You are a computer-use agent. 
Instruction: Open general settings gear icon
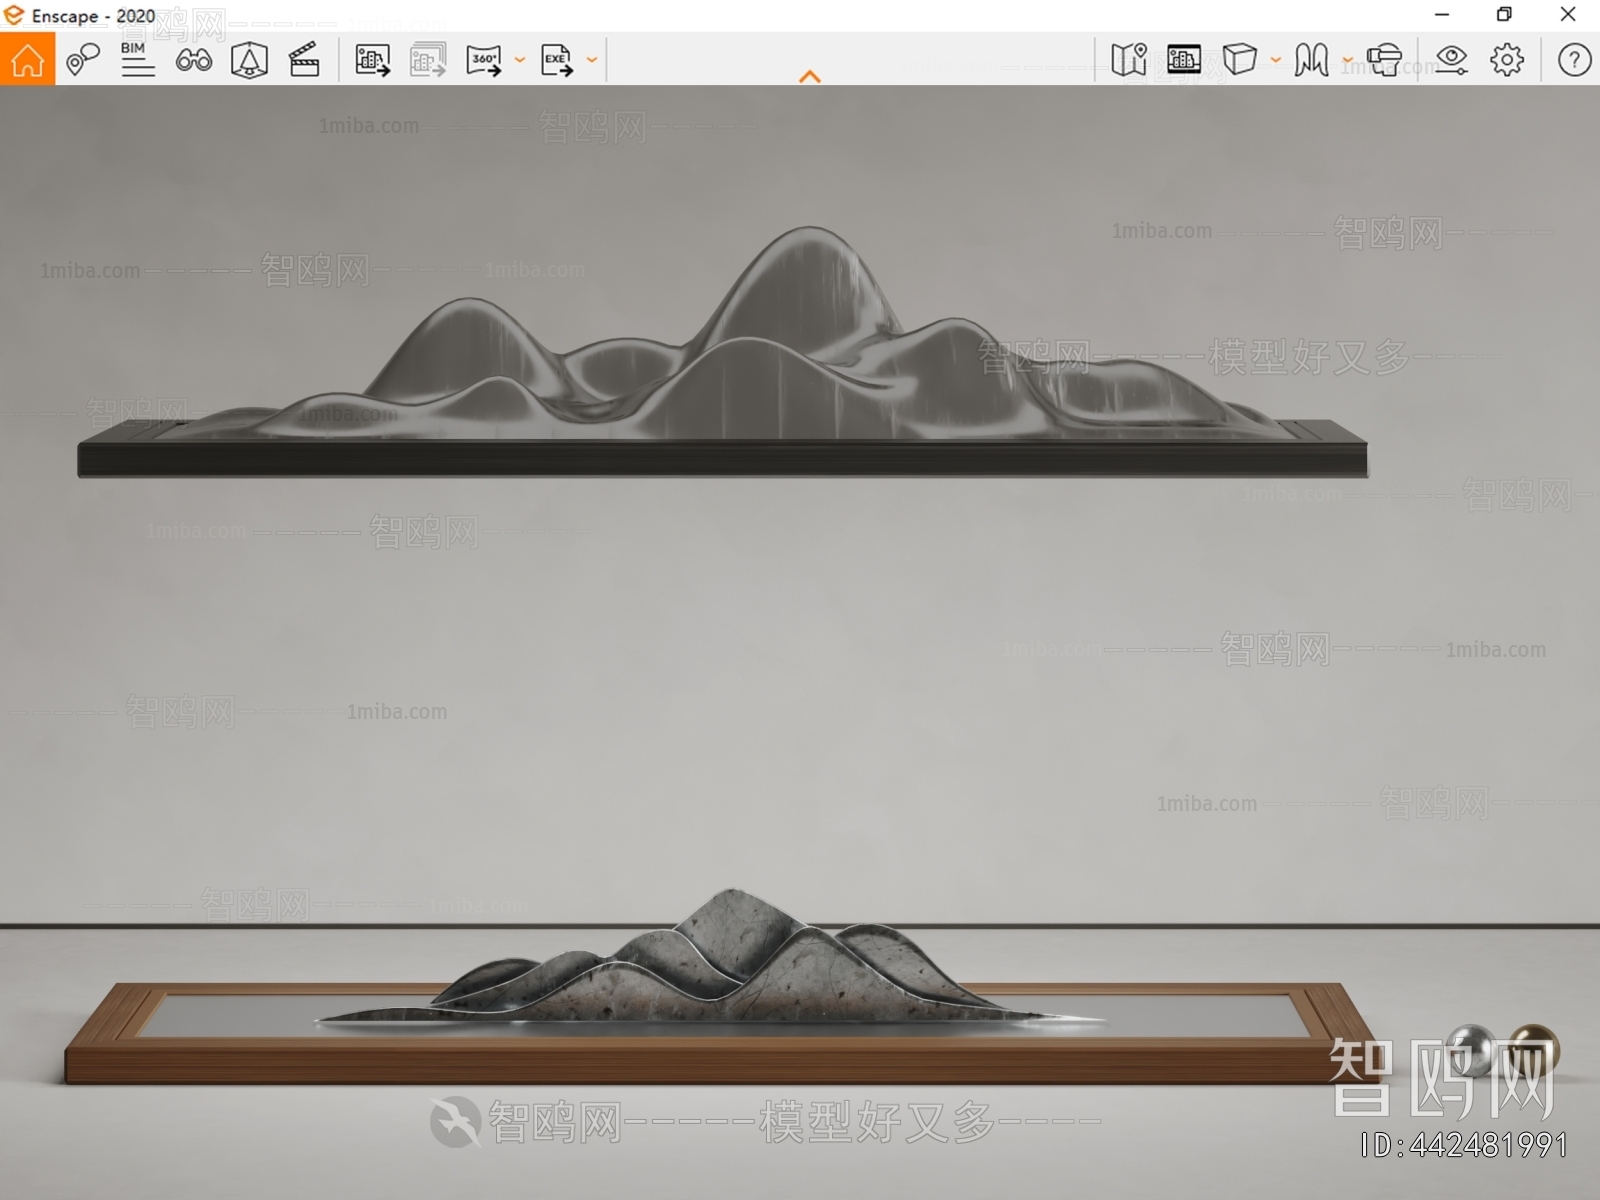click(x=1507, y=60)
